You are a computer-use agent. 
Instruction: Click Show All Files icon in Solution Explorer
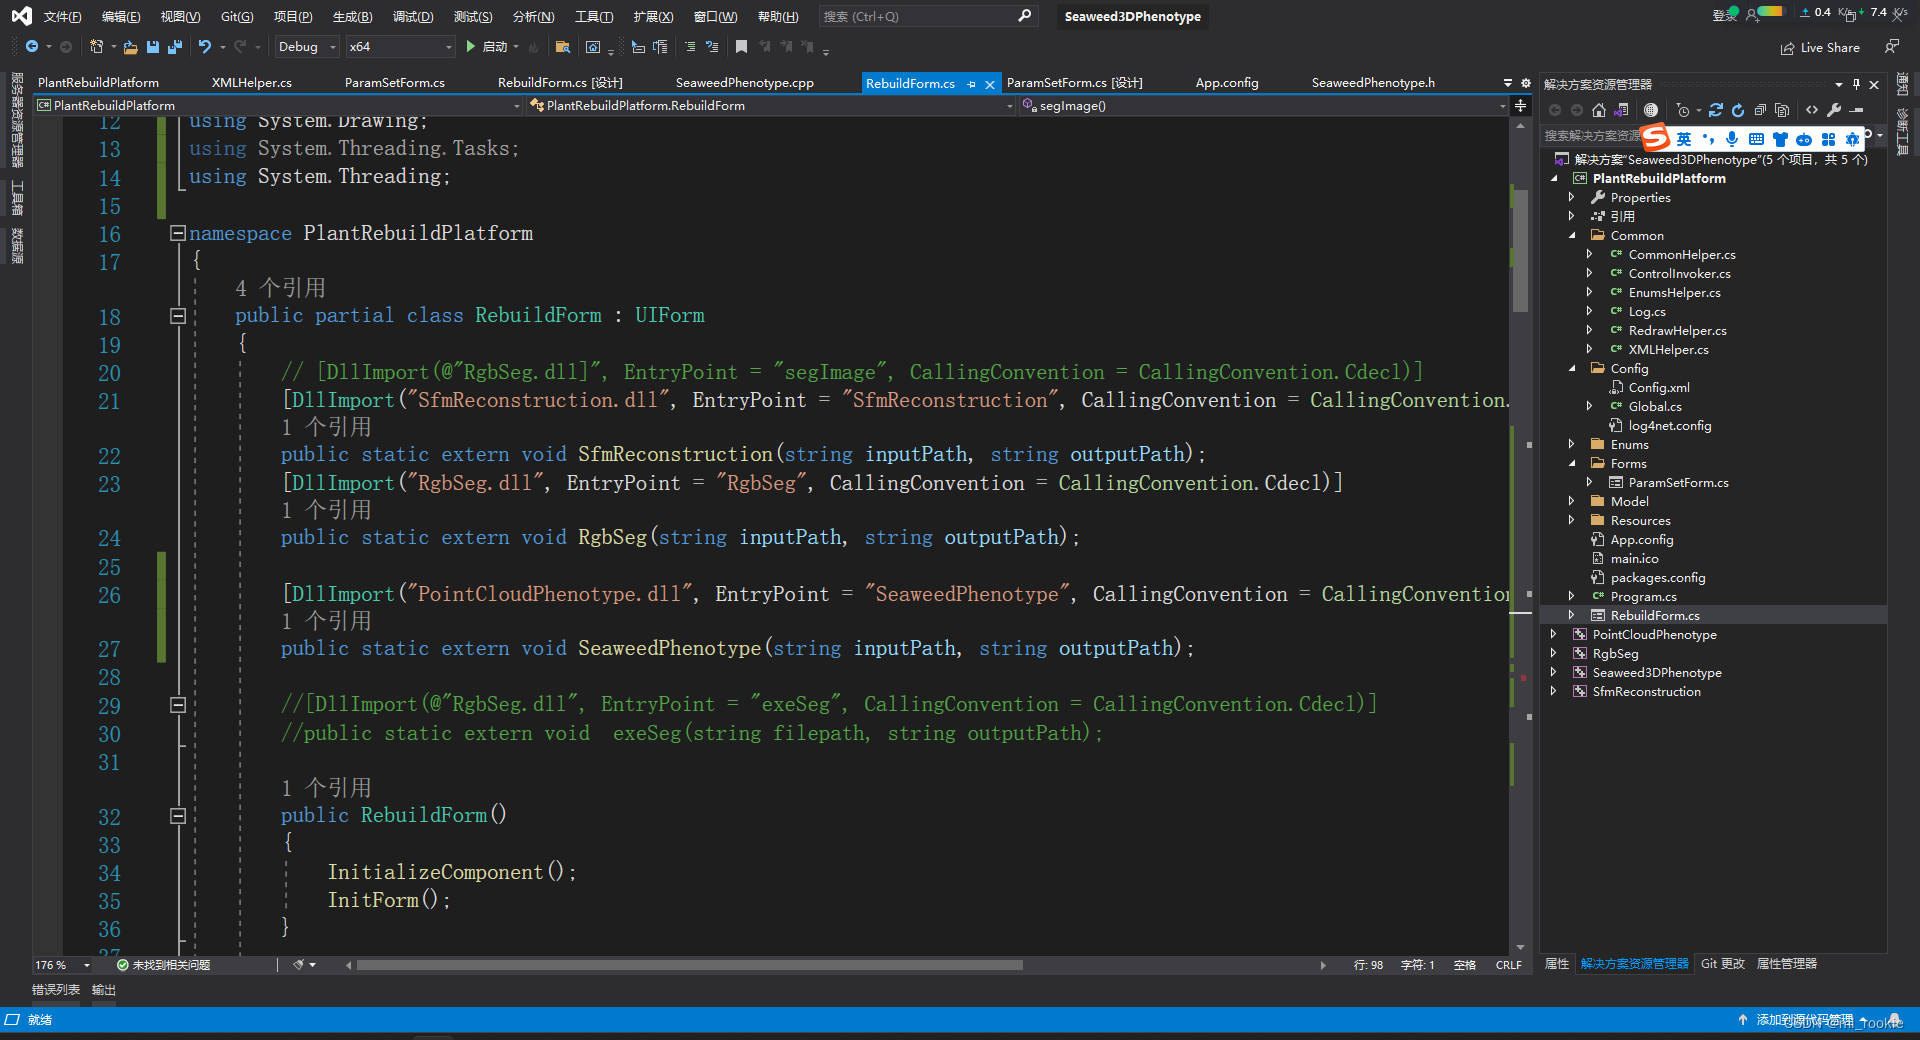coord(1782,110)
